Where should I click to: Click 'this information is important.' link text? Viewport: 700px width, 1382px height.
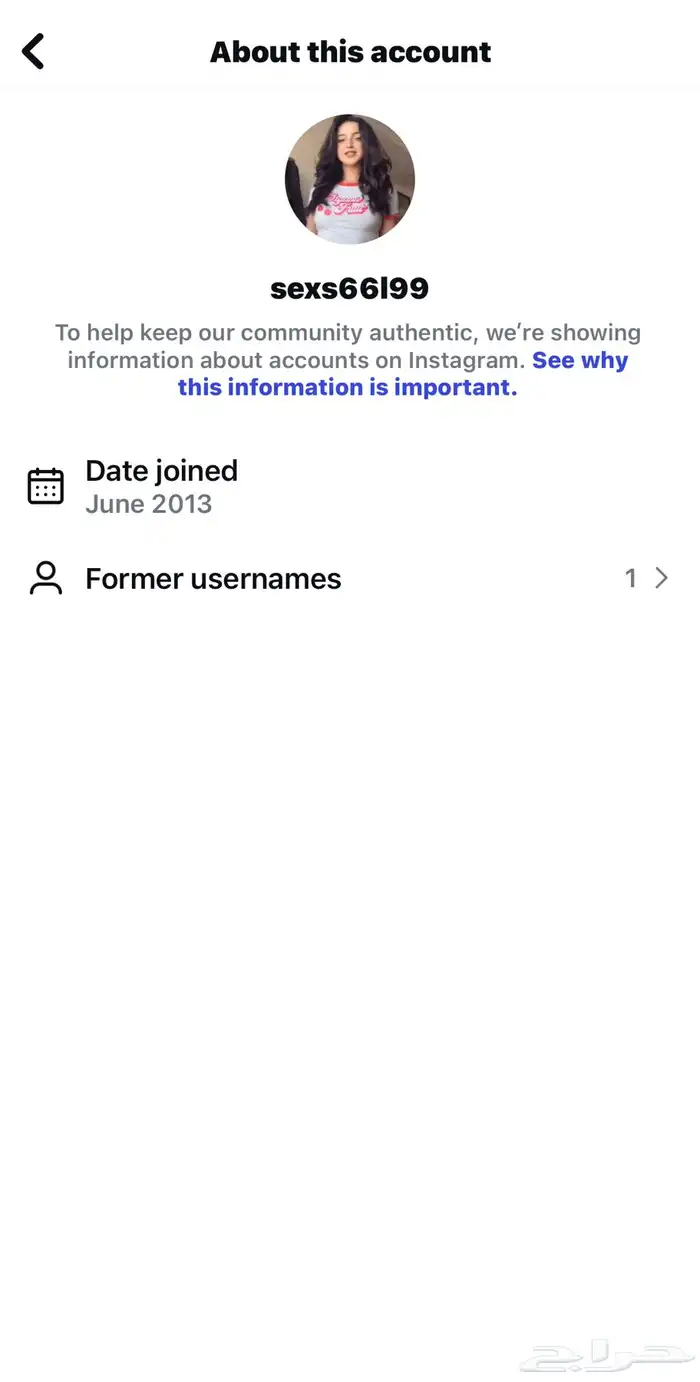pyautogui.click(x=348, y=387)
